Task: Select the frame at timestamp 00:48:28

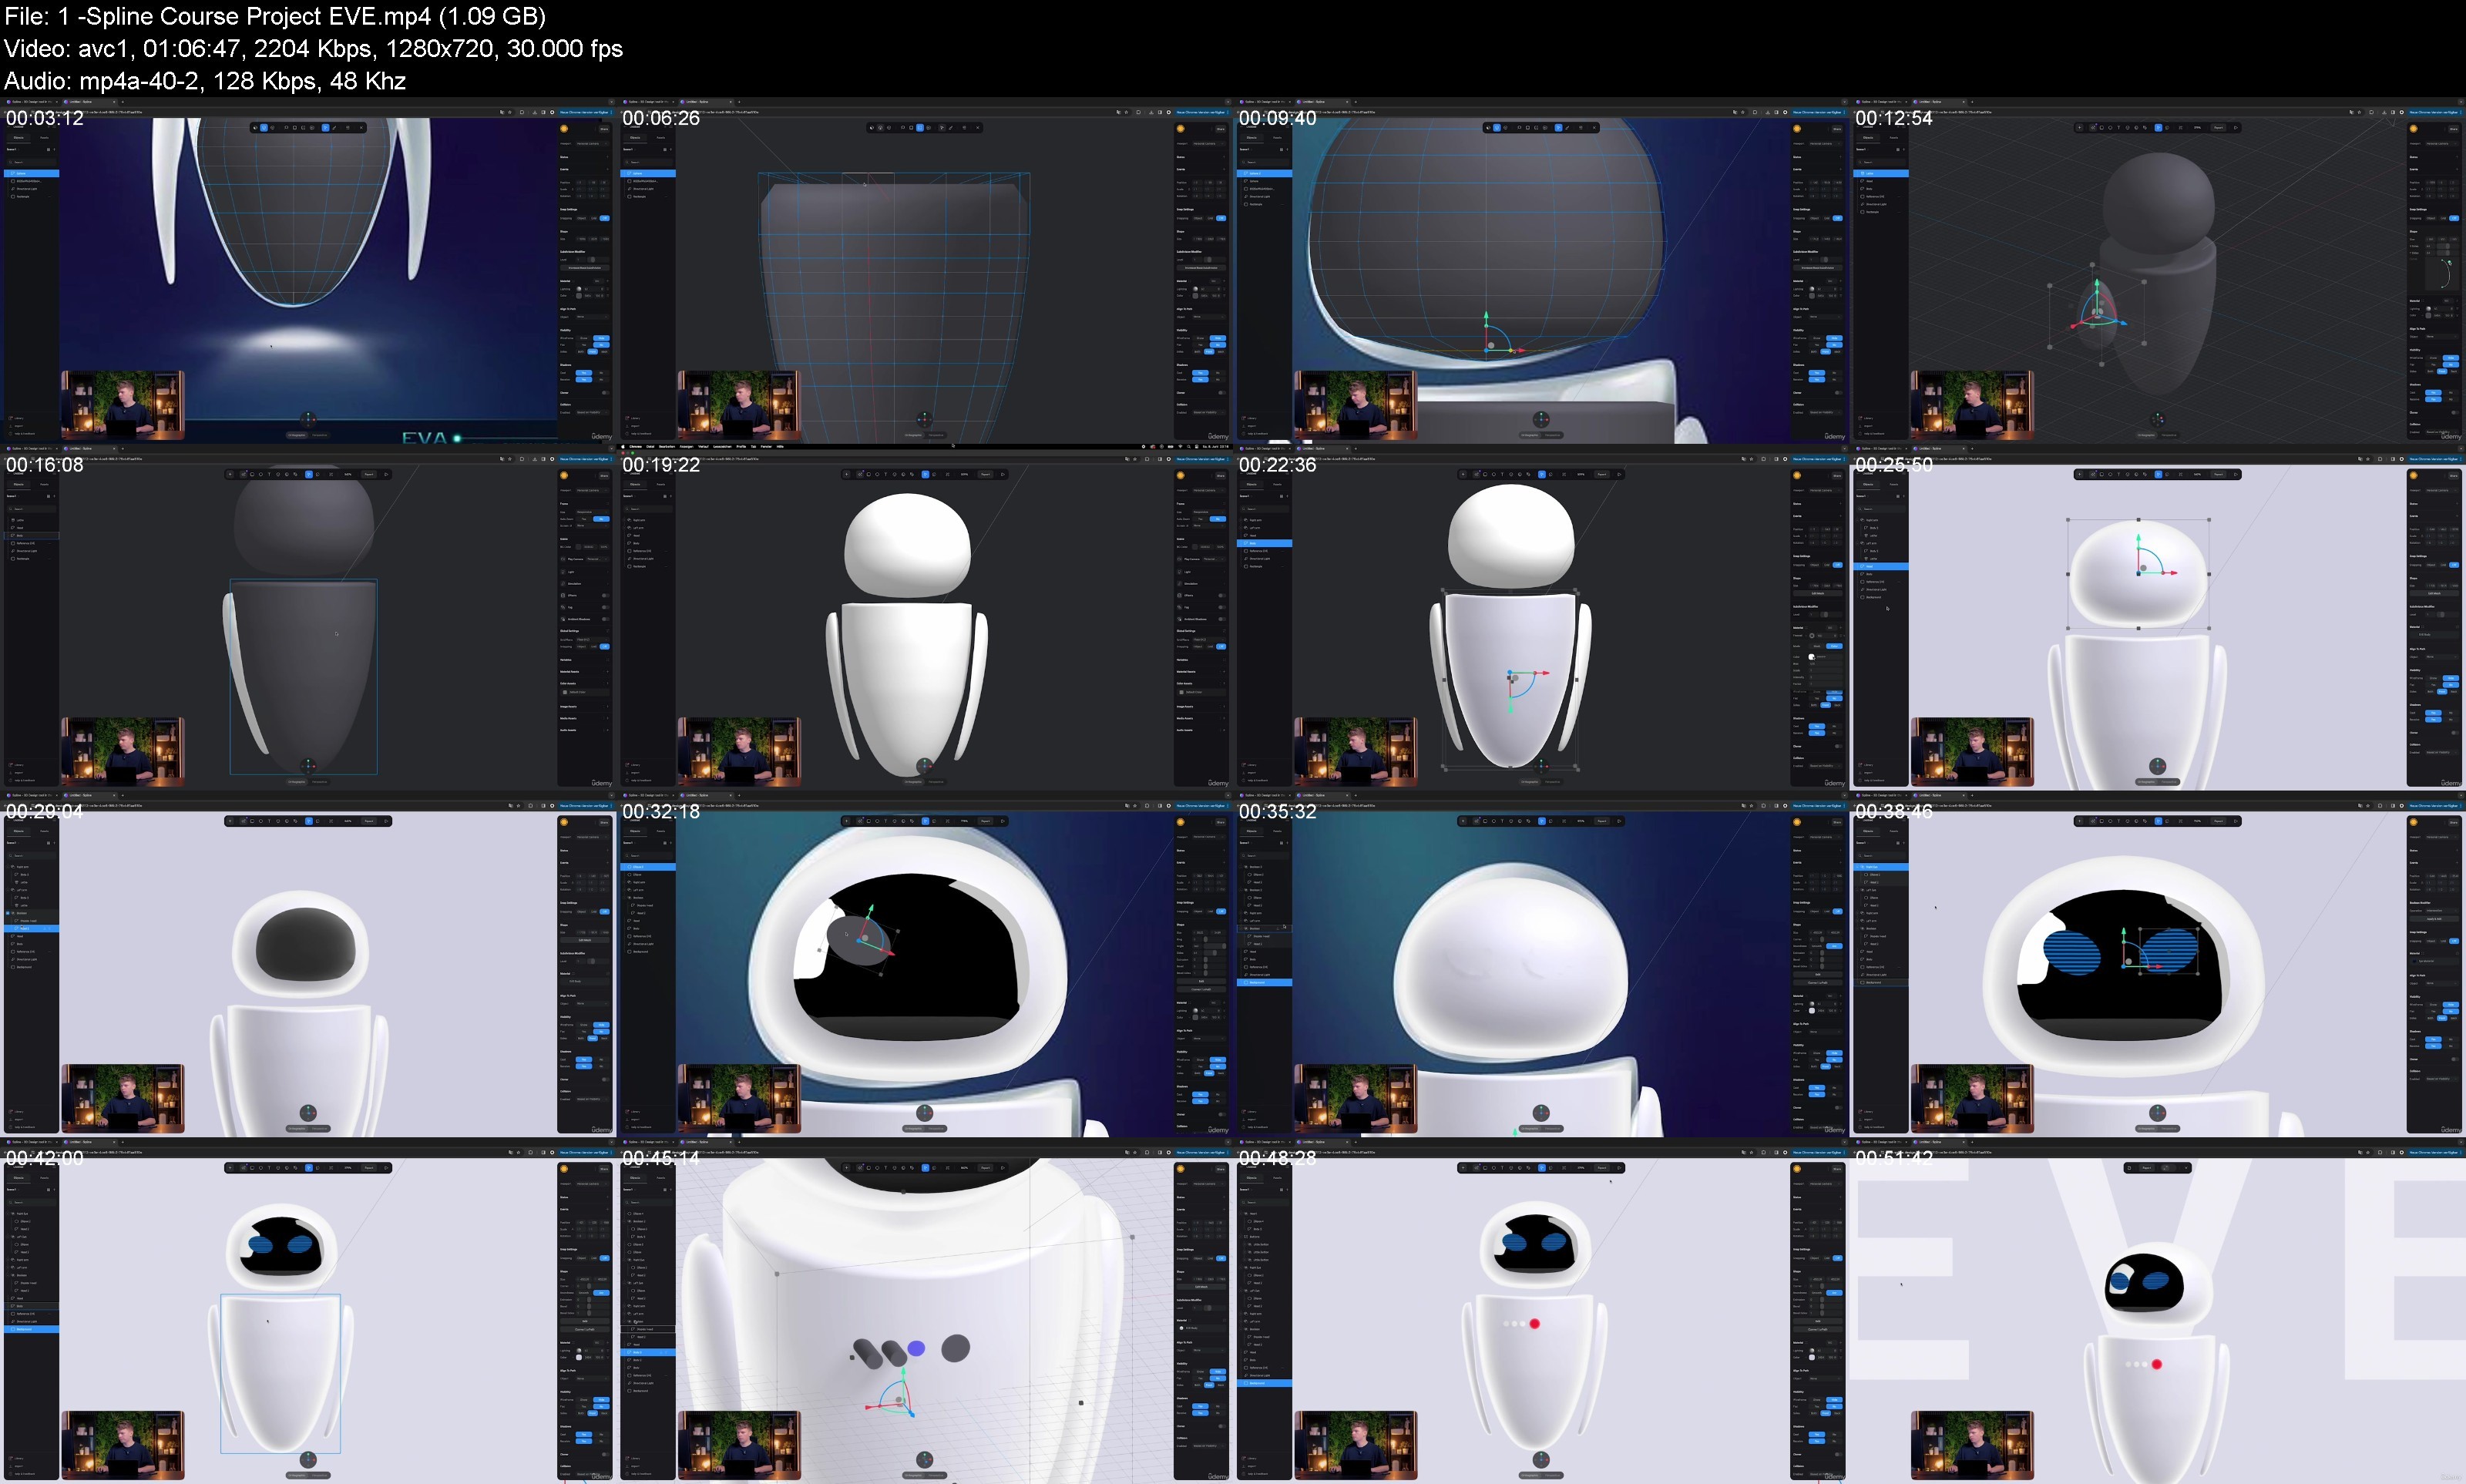Action: click(x=1541, y=1310)
